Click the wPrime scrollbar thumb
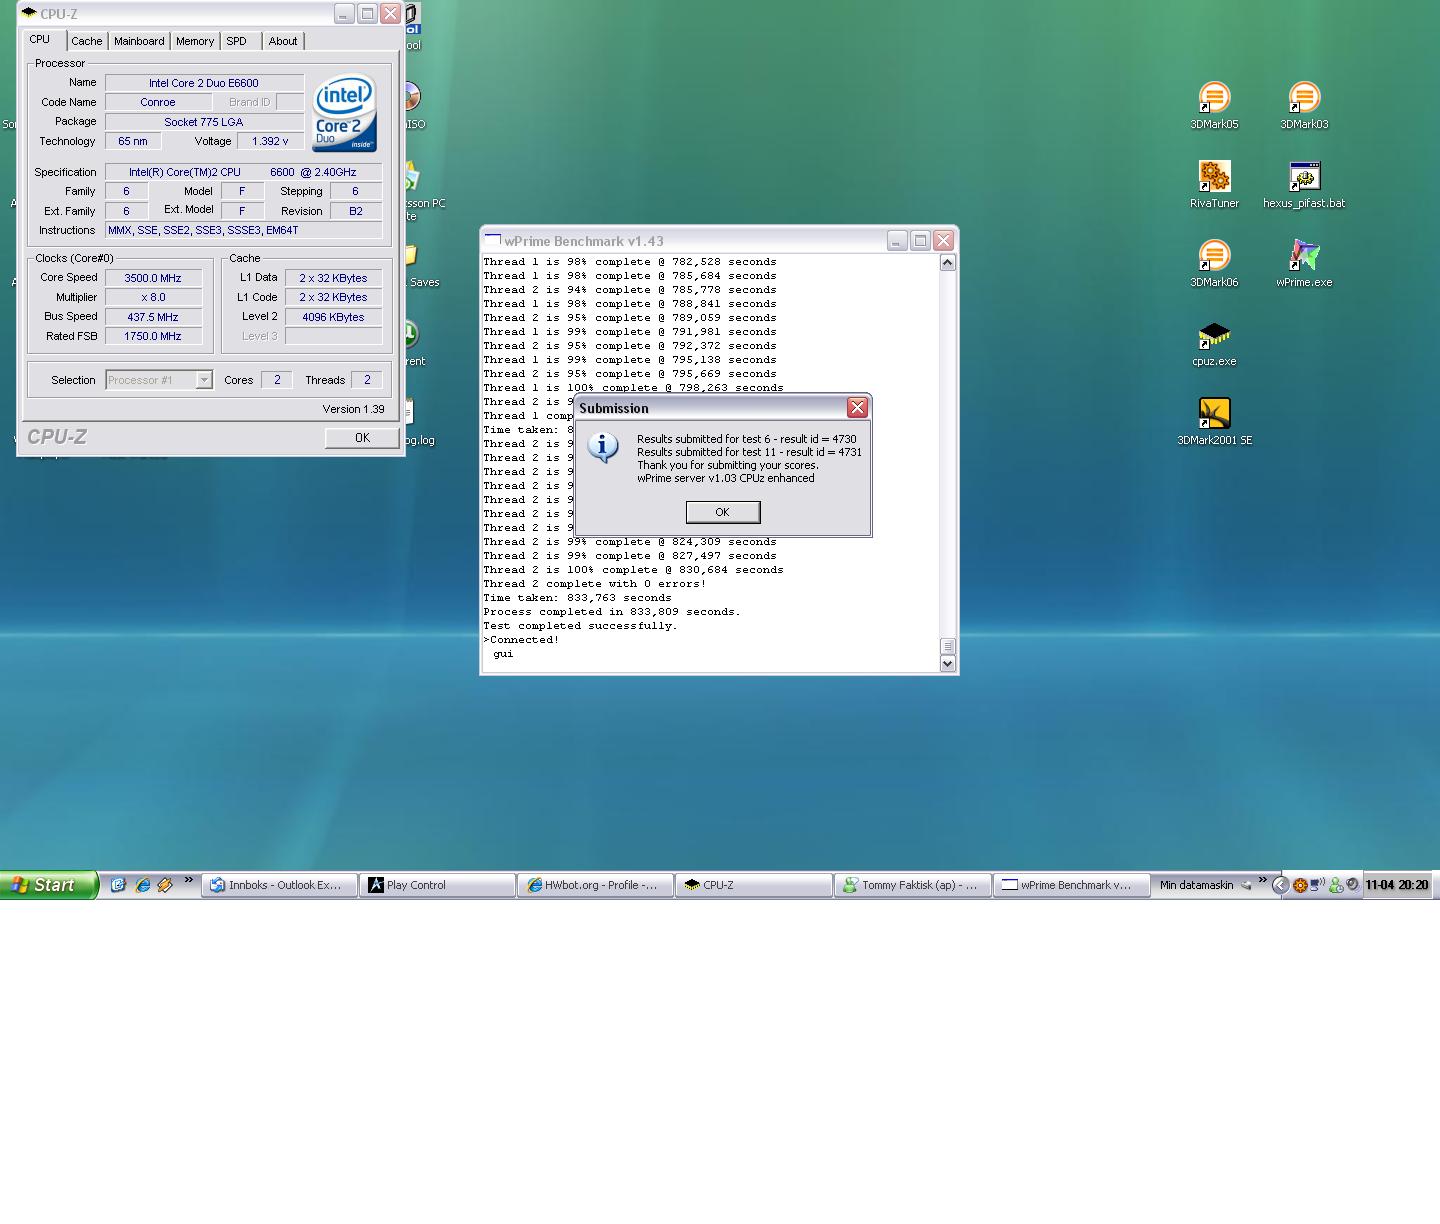Screen dimensions: 1440x1224 (x=948, y=646)
